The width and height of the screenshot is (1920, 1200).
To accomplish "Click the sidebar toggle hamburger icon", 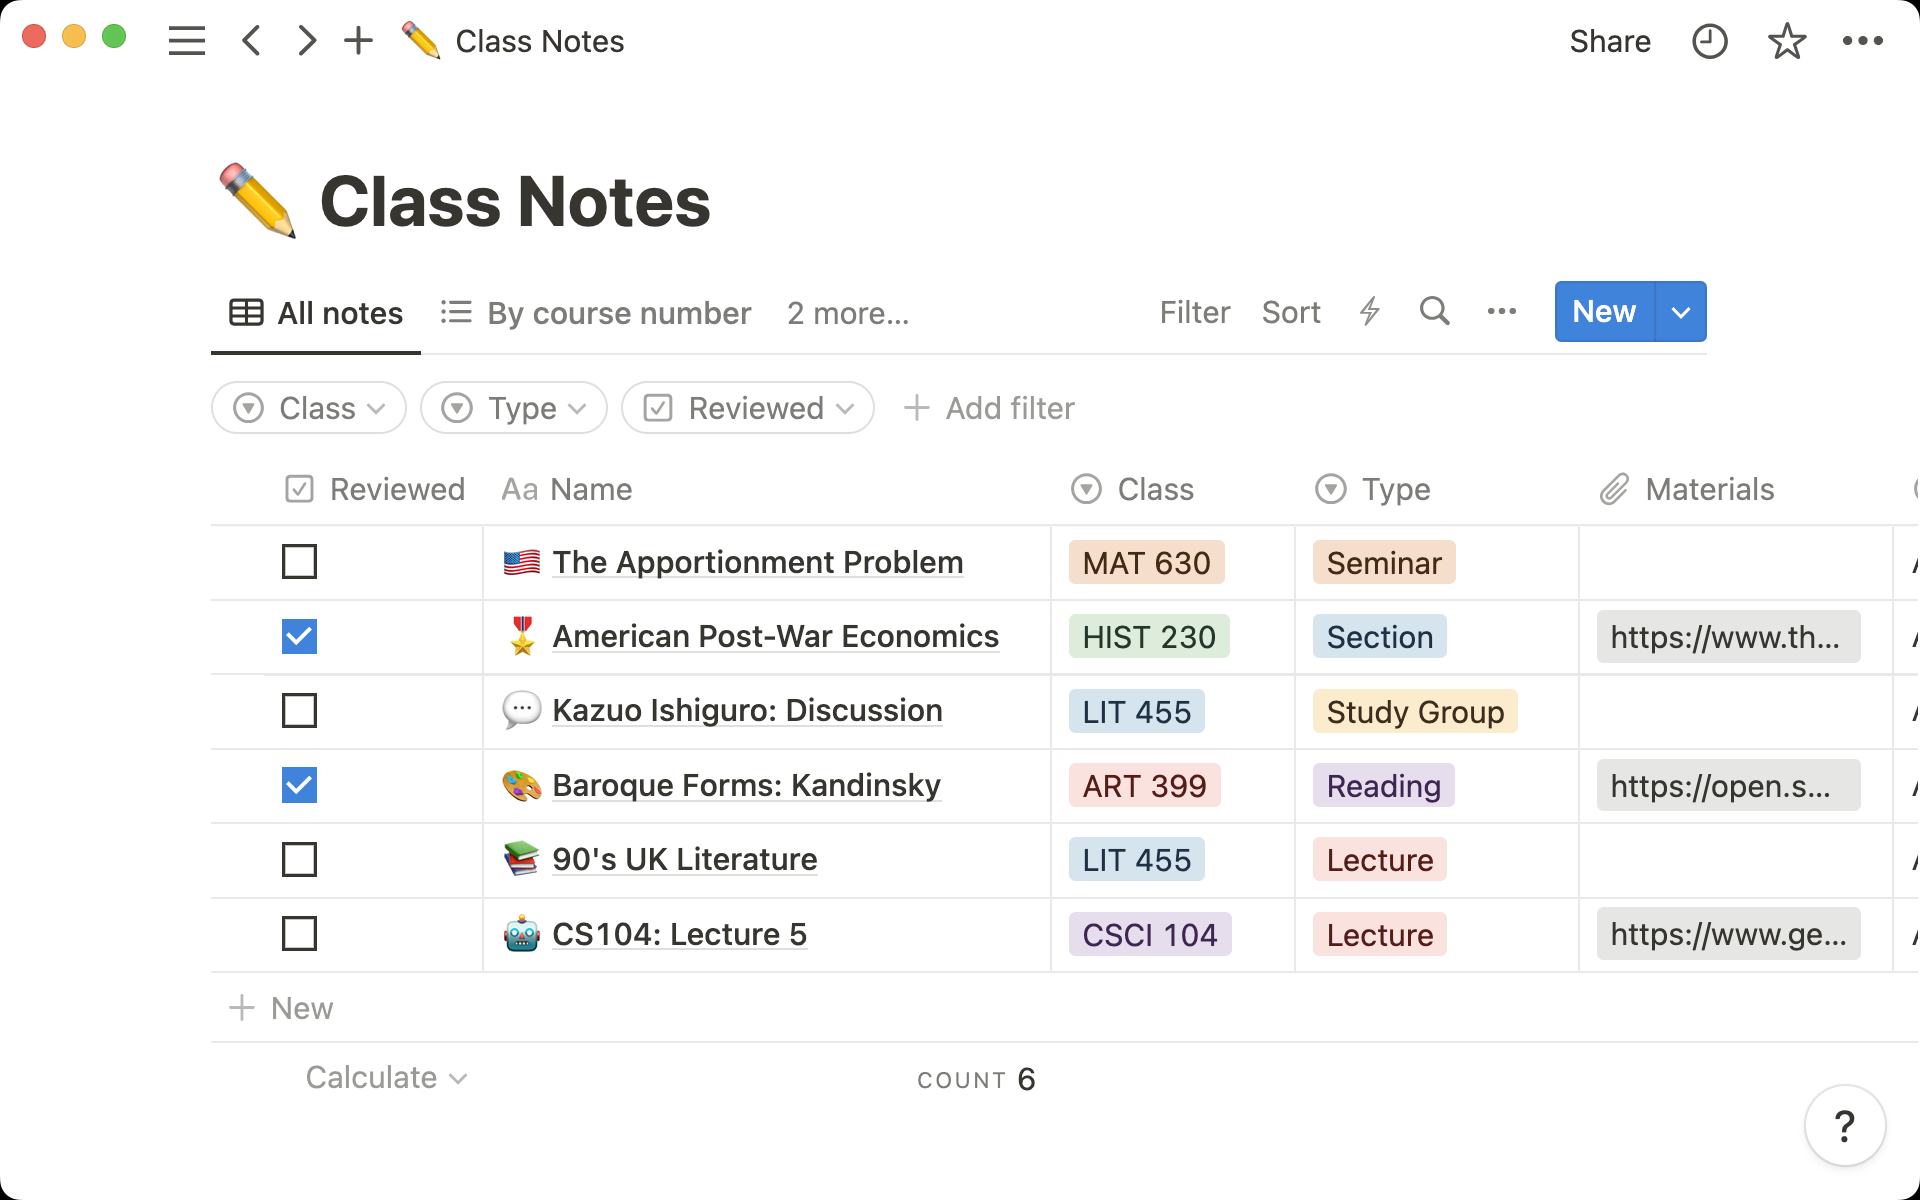I will [187, 41].
